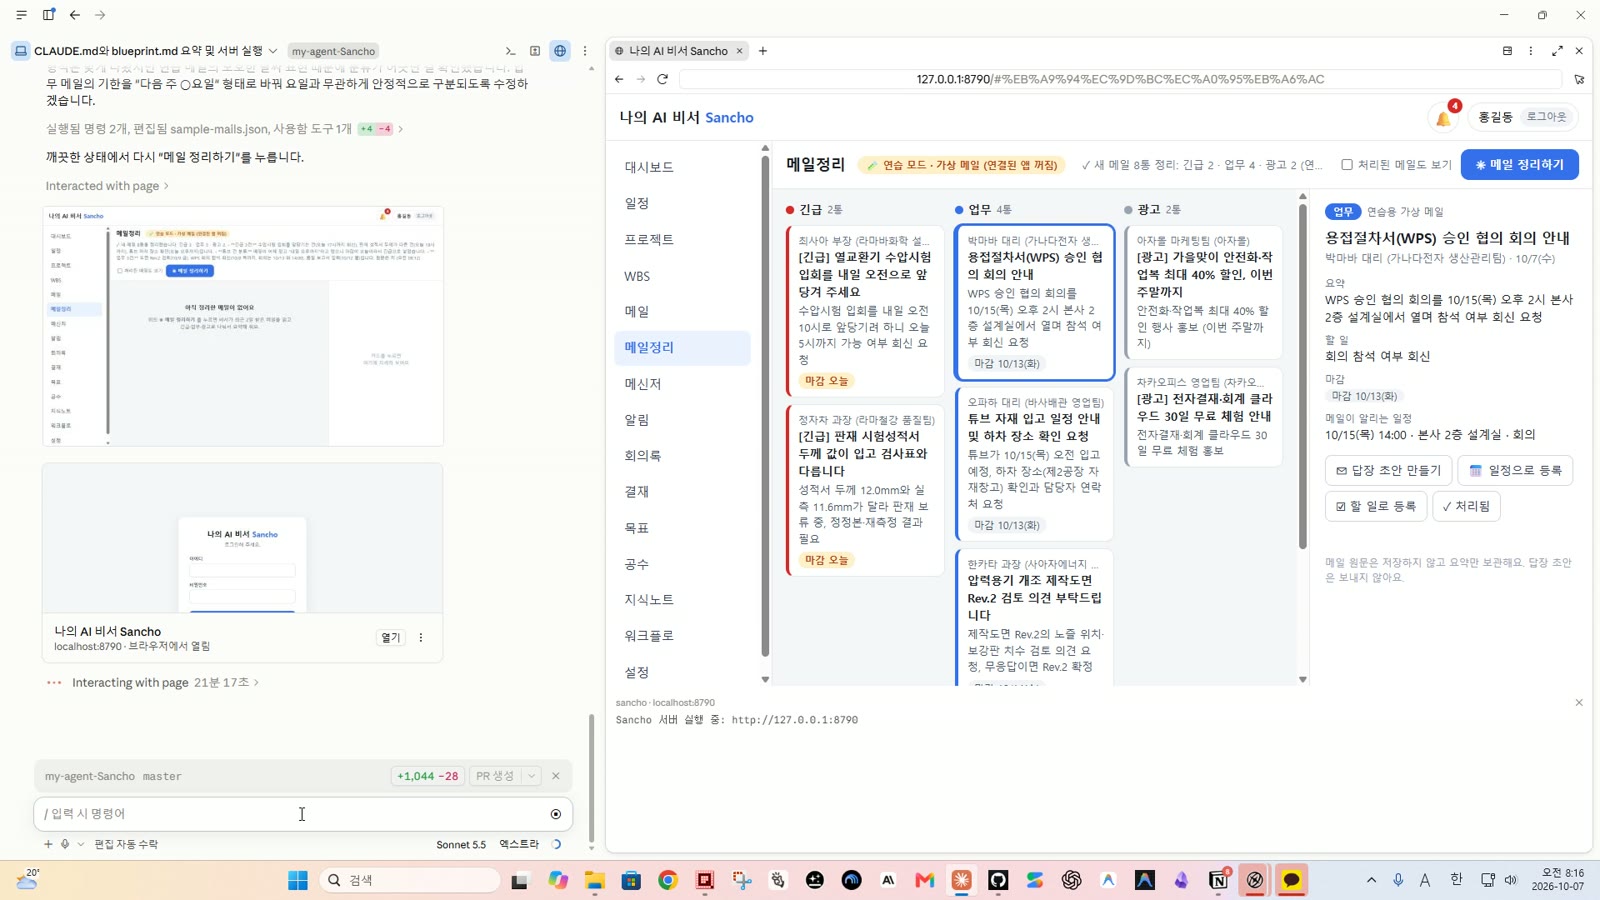The width and height of the screenshot is (1600, 900).
Task: Open Chrome from the Windows taskbar
Action: (x=668, y=880)
